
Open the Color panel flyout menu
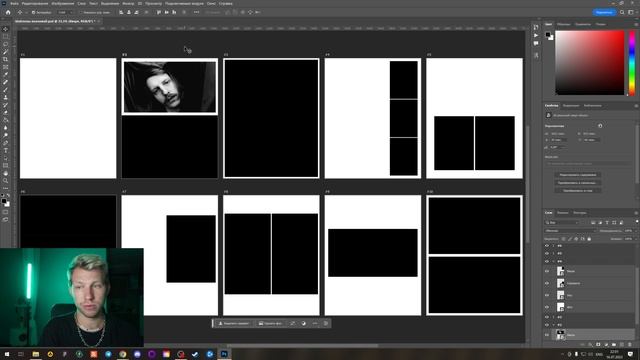pyautogui.click(x=636, y=24)
